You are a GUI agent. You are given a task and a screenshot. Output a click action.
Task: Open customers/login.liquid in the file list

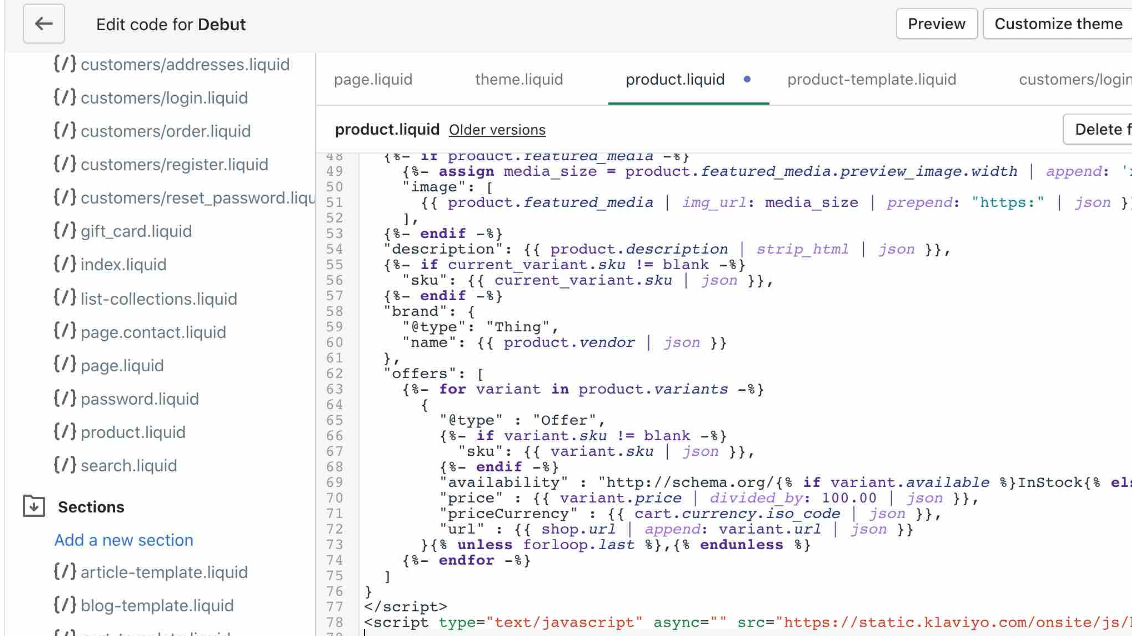point(164,98)
